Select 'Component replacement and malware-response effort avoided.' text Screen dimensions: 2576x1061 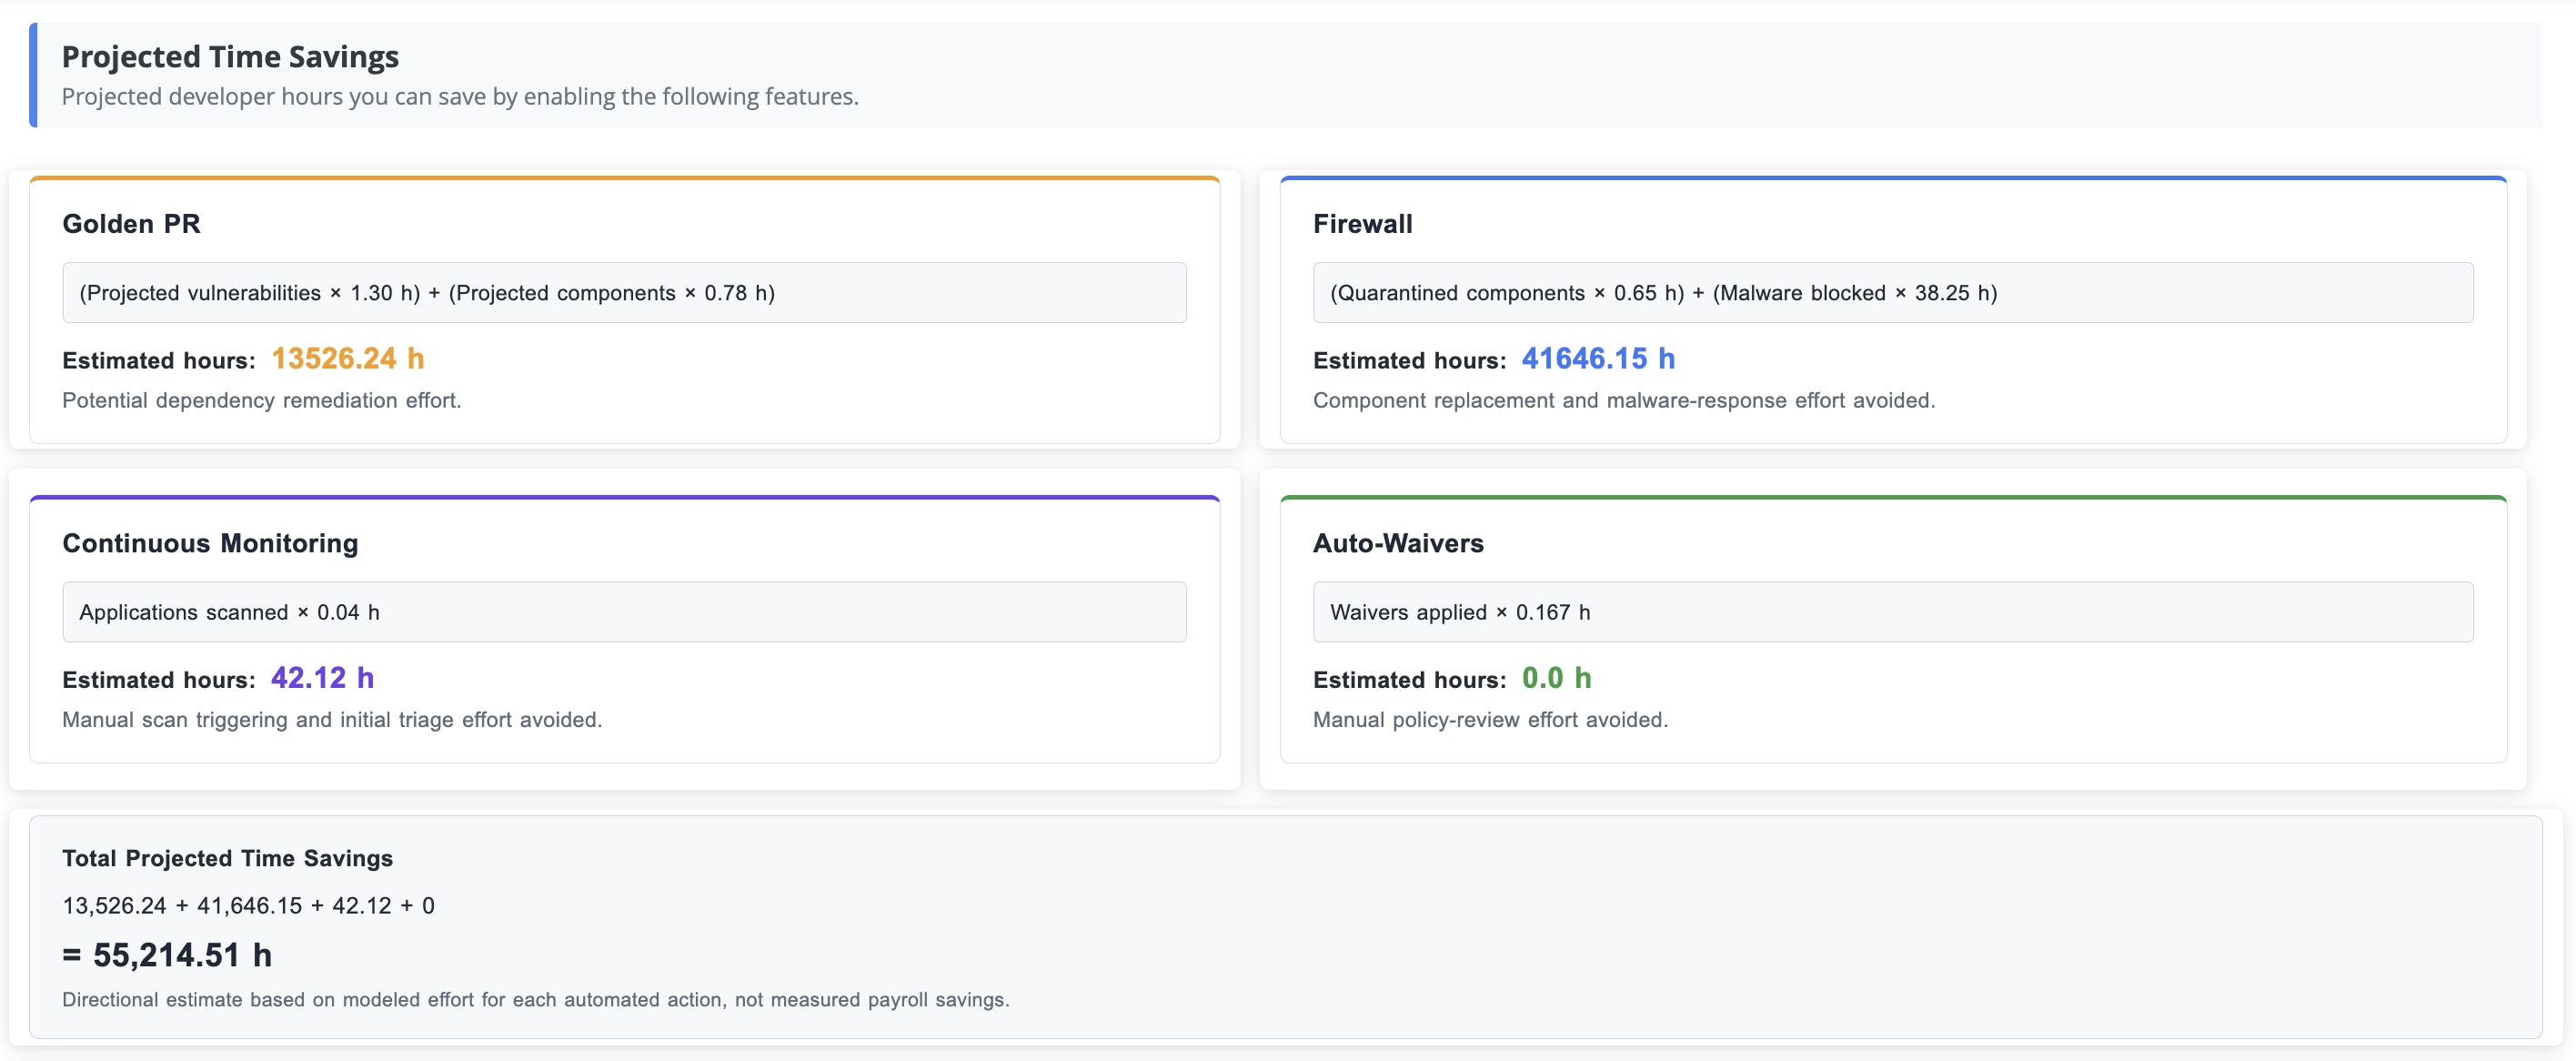point(1624,401)
